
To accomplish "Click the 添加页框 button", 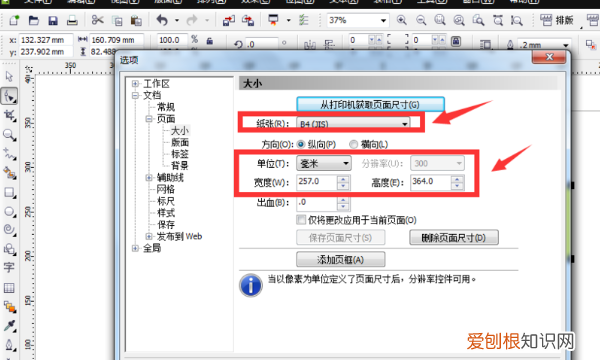I will pos(341,260).
